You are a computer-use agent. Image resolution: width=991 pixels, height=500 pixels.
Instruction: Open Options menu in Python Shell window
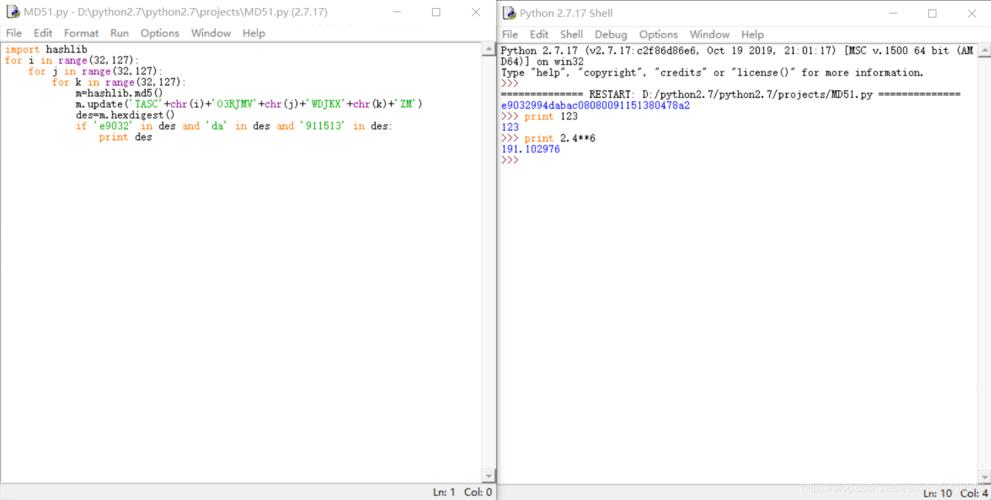click(658, 34)
